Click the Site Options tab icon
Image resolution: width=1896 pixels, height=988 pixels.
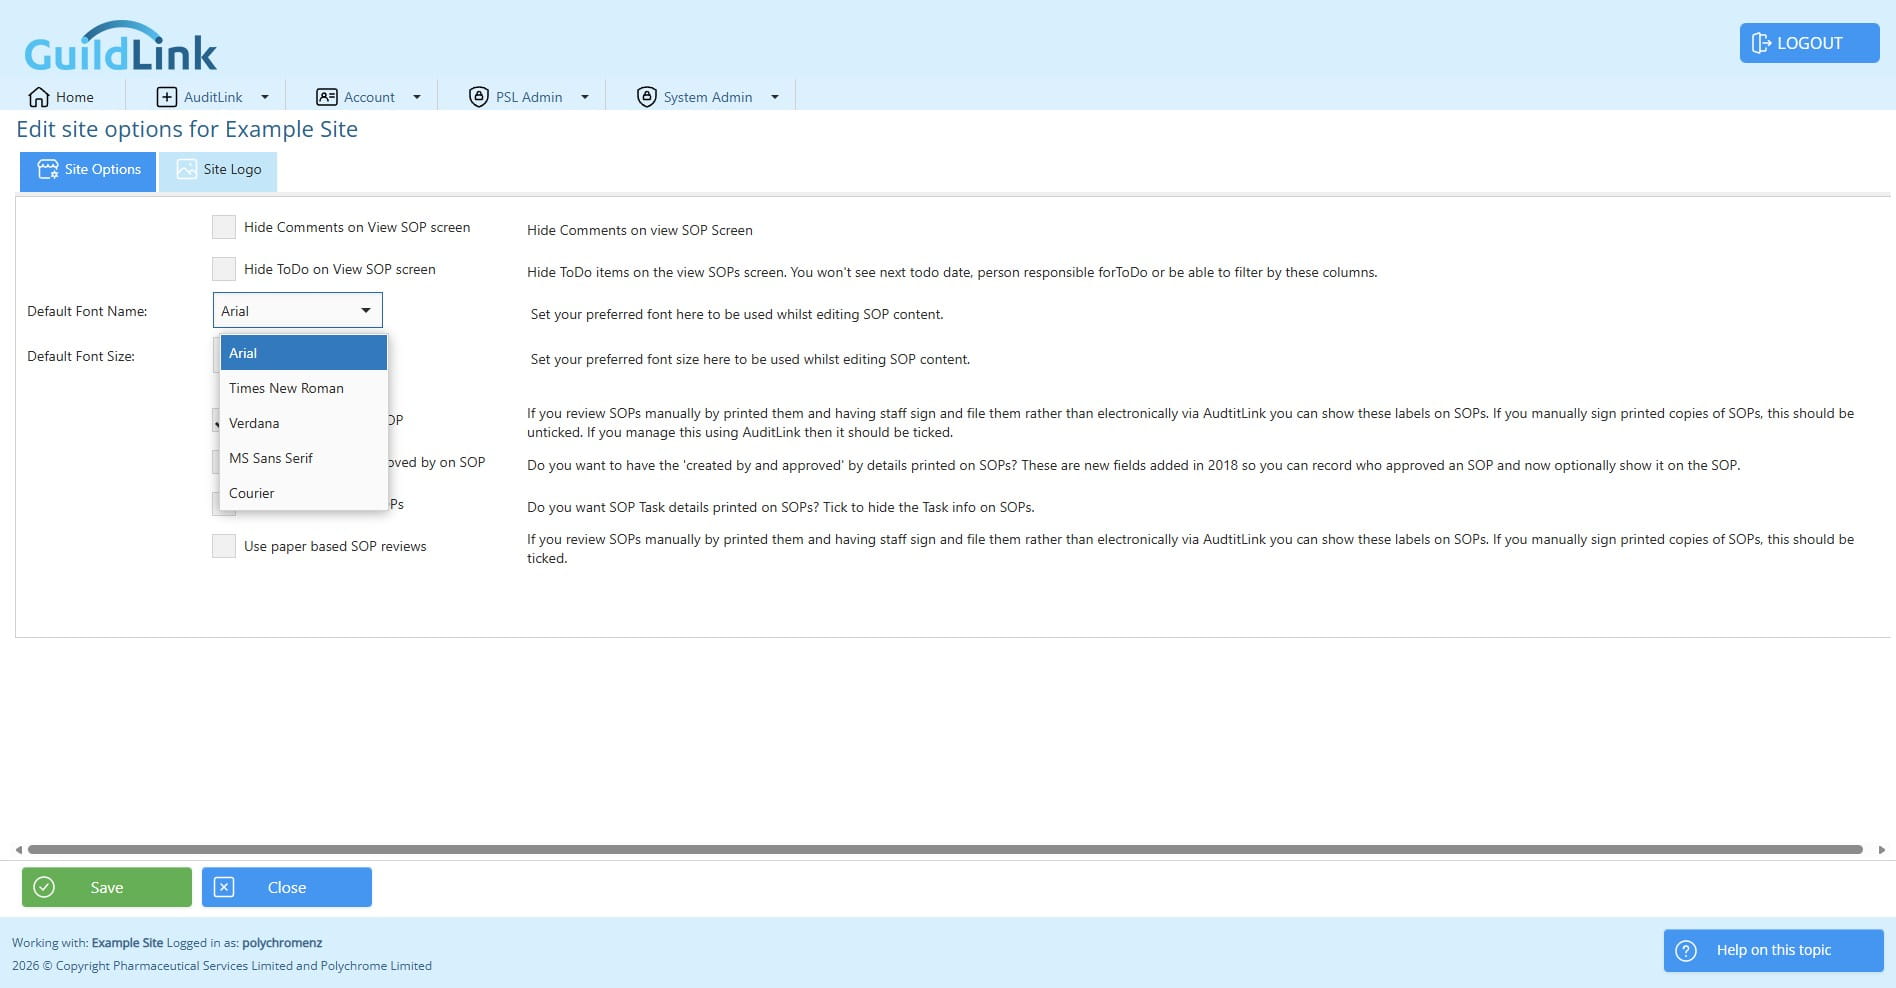tap(48, 169)
